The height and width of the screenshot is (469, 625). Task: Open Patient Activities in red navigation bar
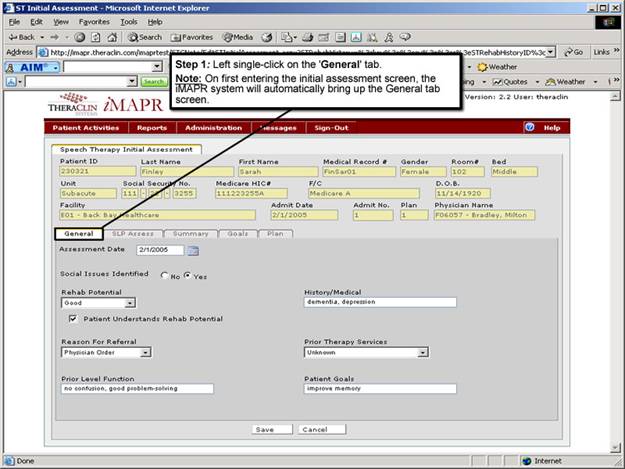pos(86,128)
